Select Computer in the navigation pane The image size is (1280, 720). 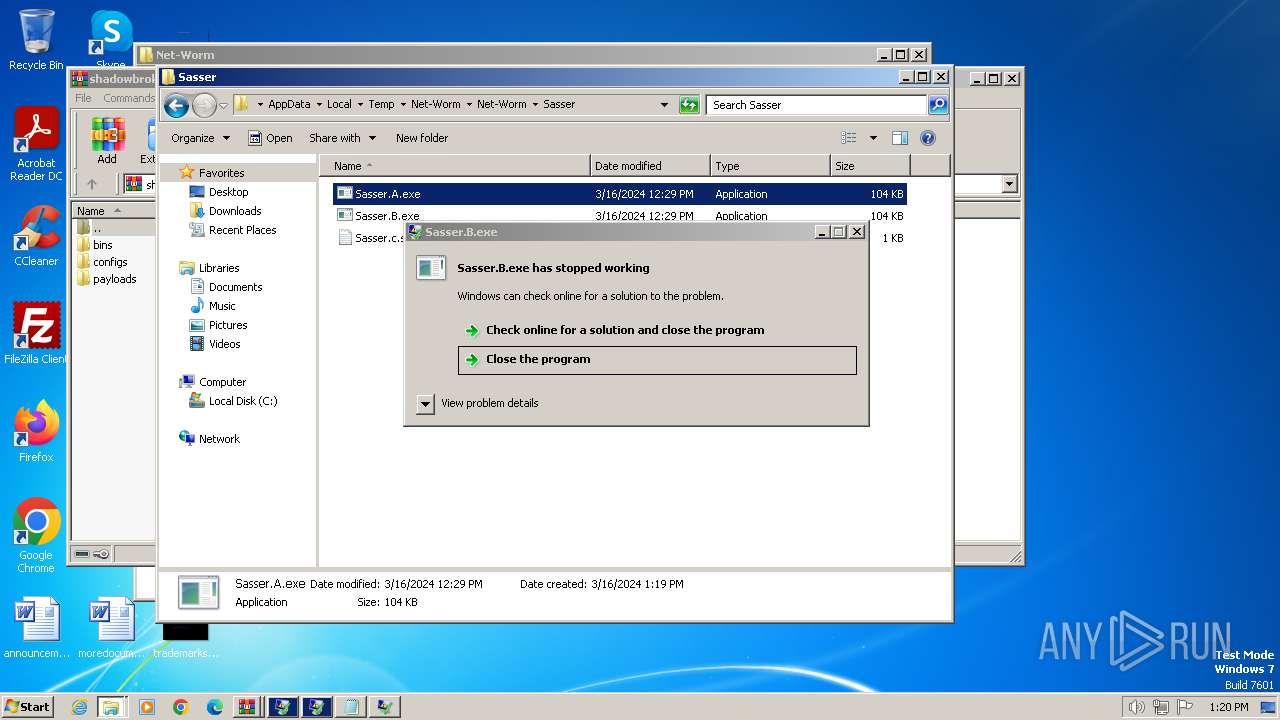tap(222, 382)
